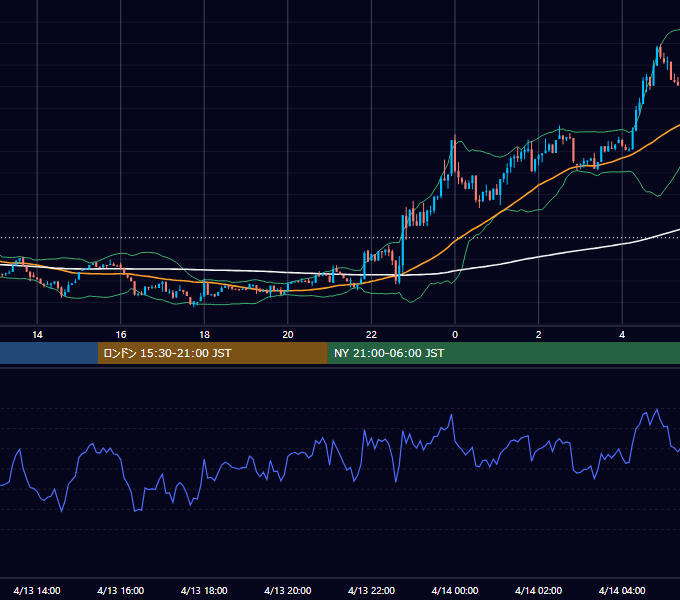
Task: Click the 4/13 14:00 date label
Action: click(x=37, y=590)
